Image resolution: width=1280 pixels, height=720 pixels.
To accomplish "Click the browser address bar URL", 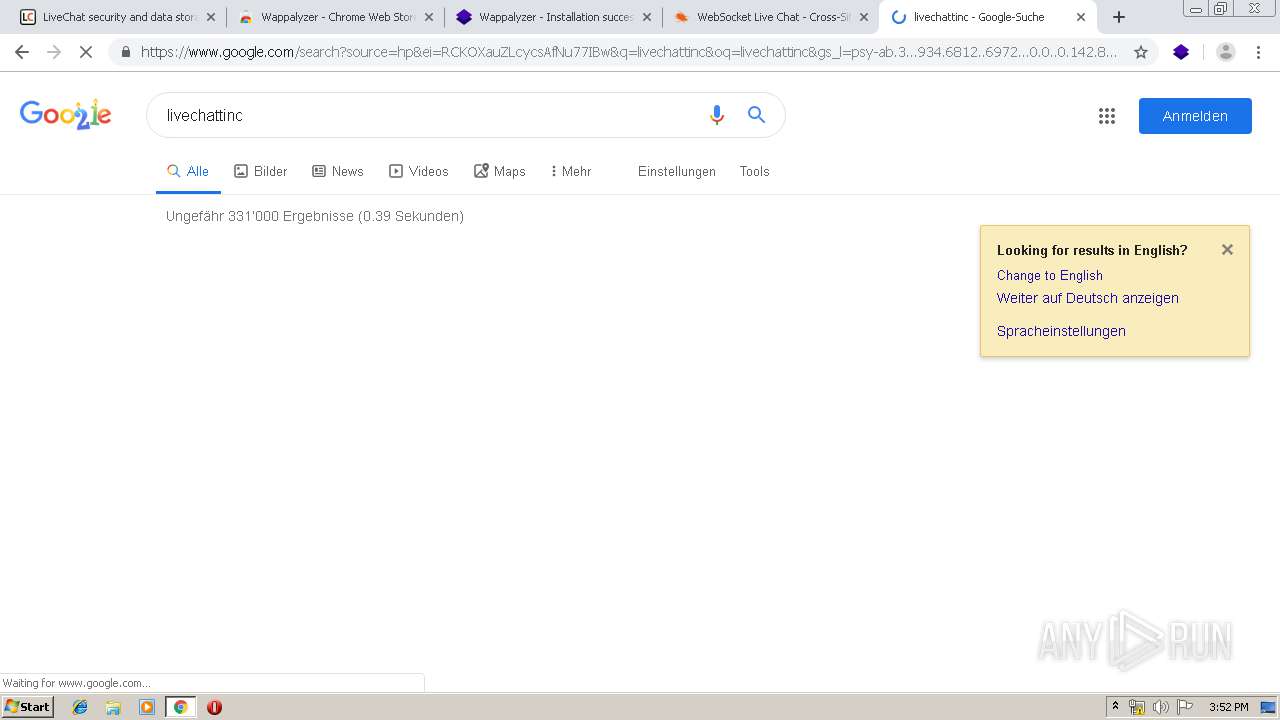I will (629, 52).
